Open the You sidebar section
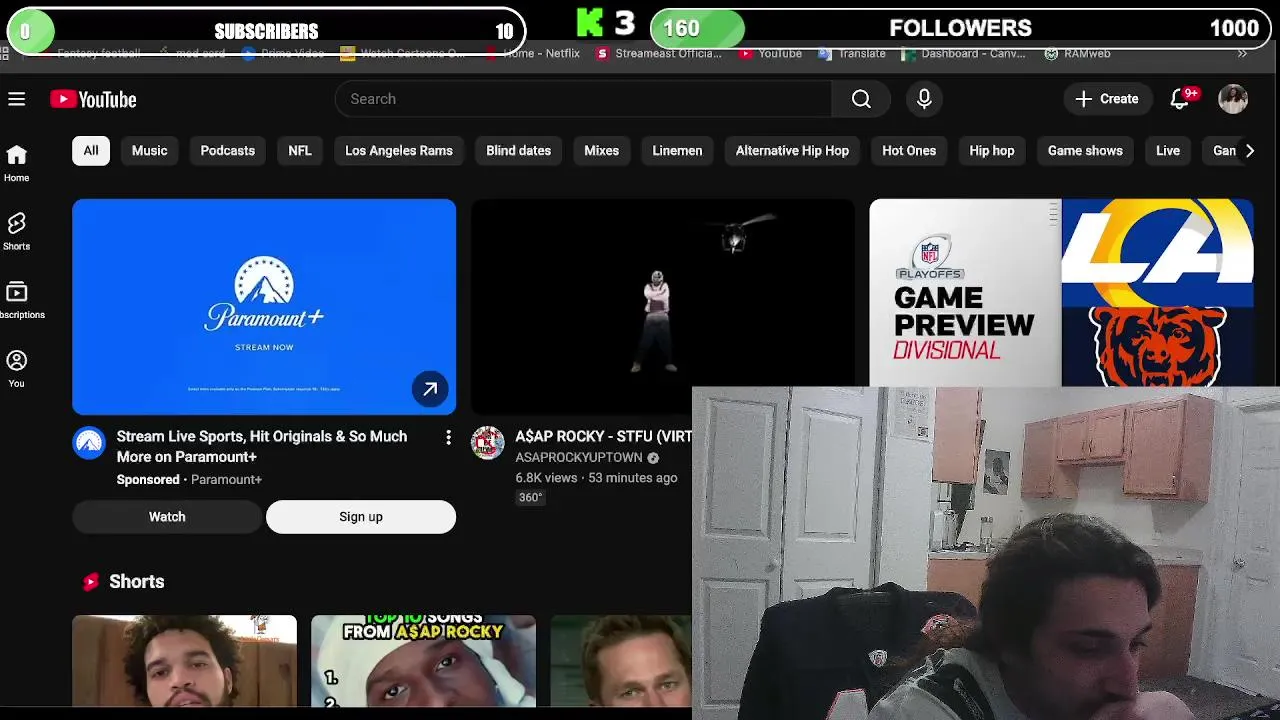This screenshot has width=1280, height=720. pyautogui.click(x=16, y=369)
